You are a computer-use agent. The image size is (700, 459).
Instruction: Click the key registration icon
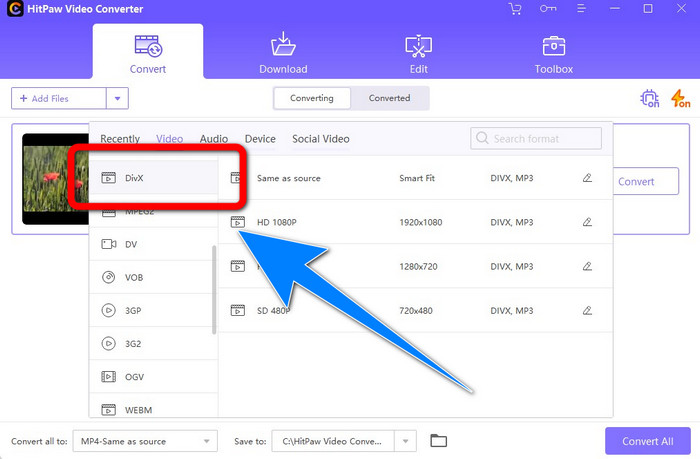point(548,8)
